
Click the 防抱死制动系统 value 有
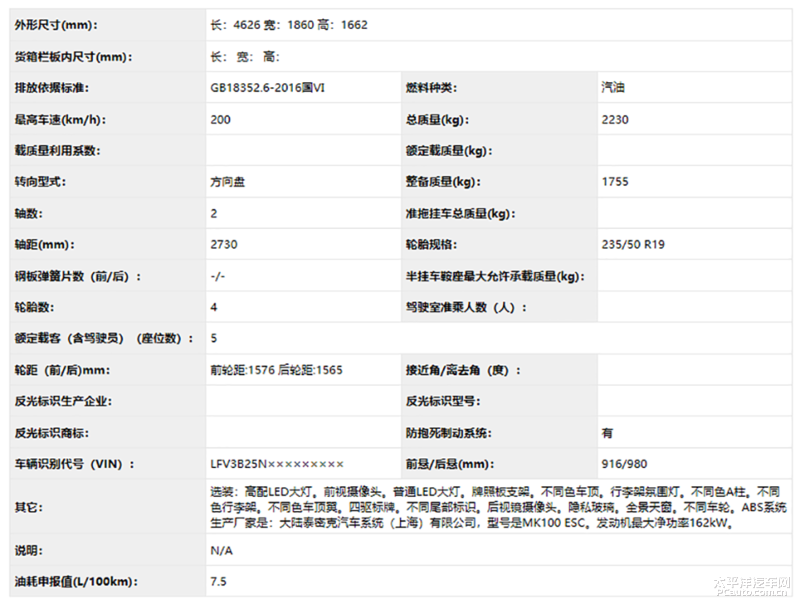pos(608,433)
